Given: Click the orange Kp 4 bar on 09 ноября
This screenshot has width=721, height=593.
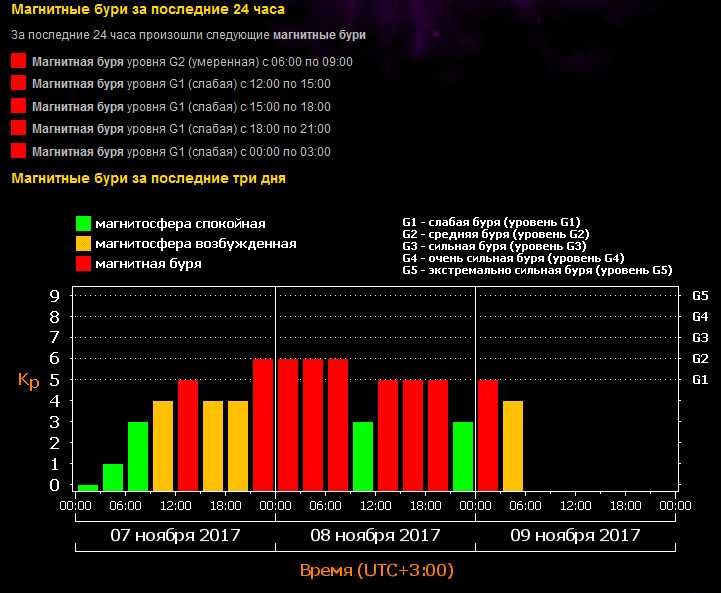Looking at the screenshot, I should coord(513,446).
